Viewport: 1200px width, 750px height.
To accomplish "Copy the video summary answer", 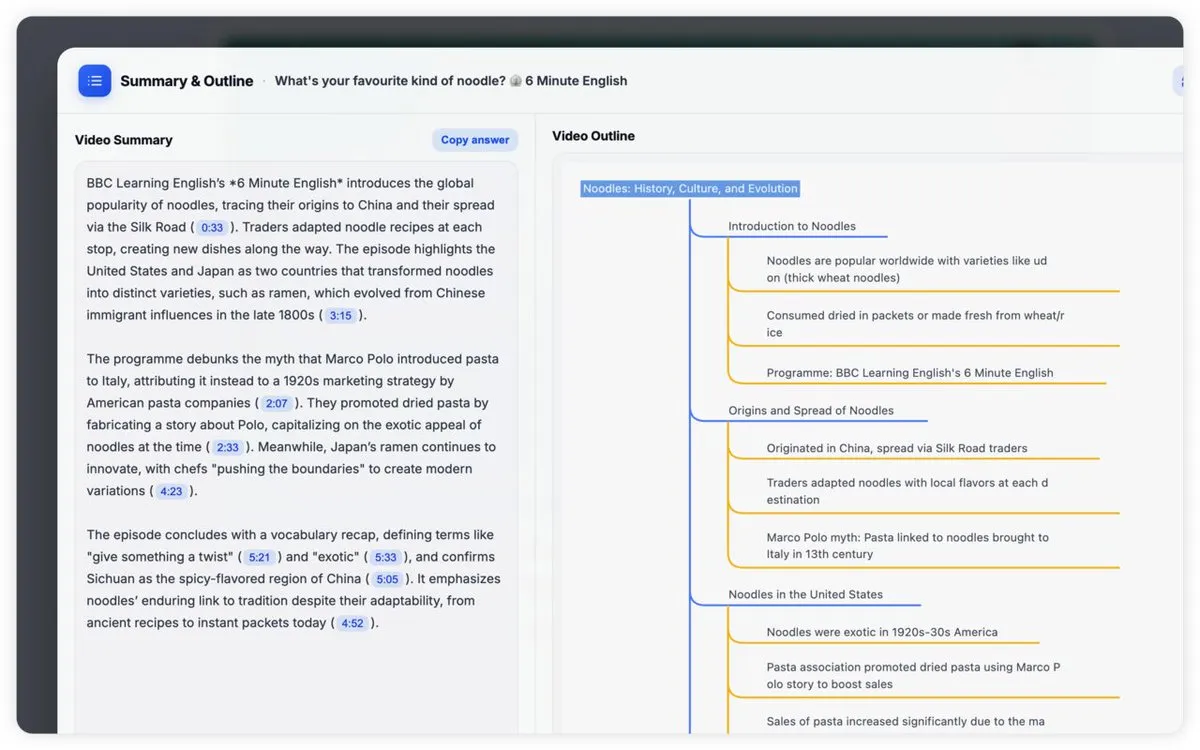I will (x=475, y=140).
